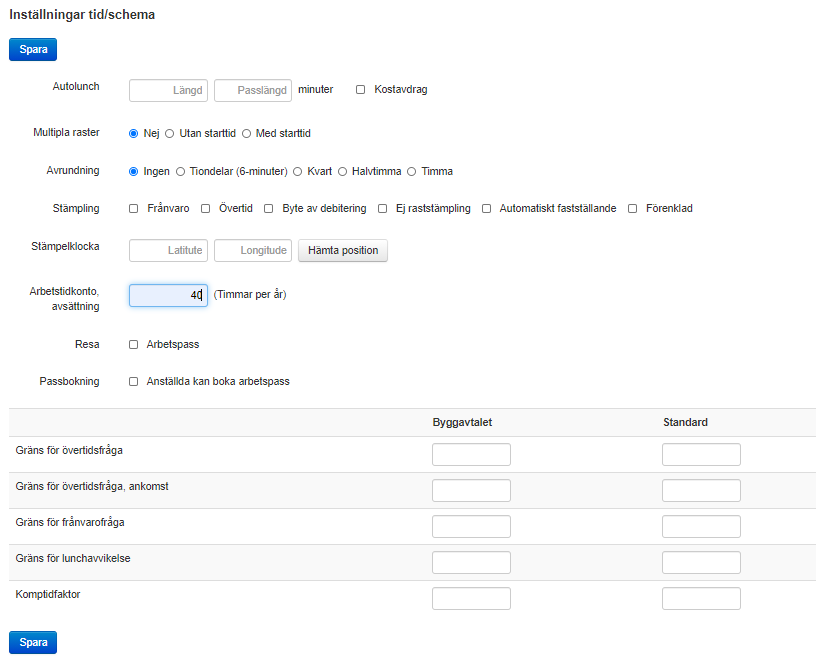The image size is (816, 664).
Task: Click the Latitute input field
Action: tap(168, 250)
